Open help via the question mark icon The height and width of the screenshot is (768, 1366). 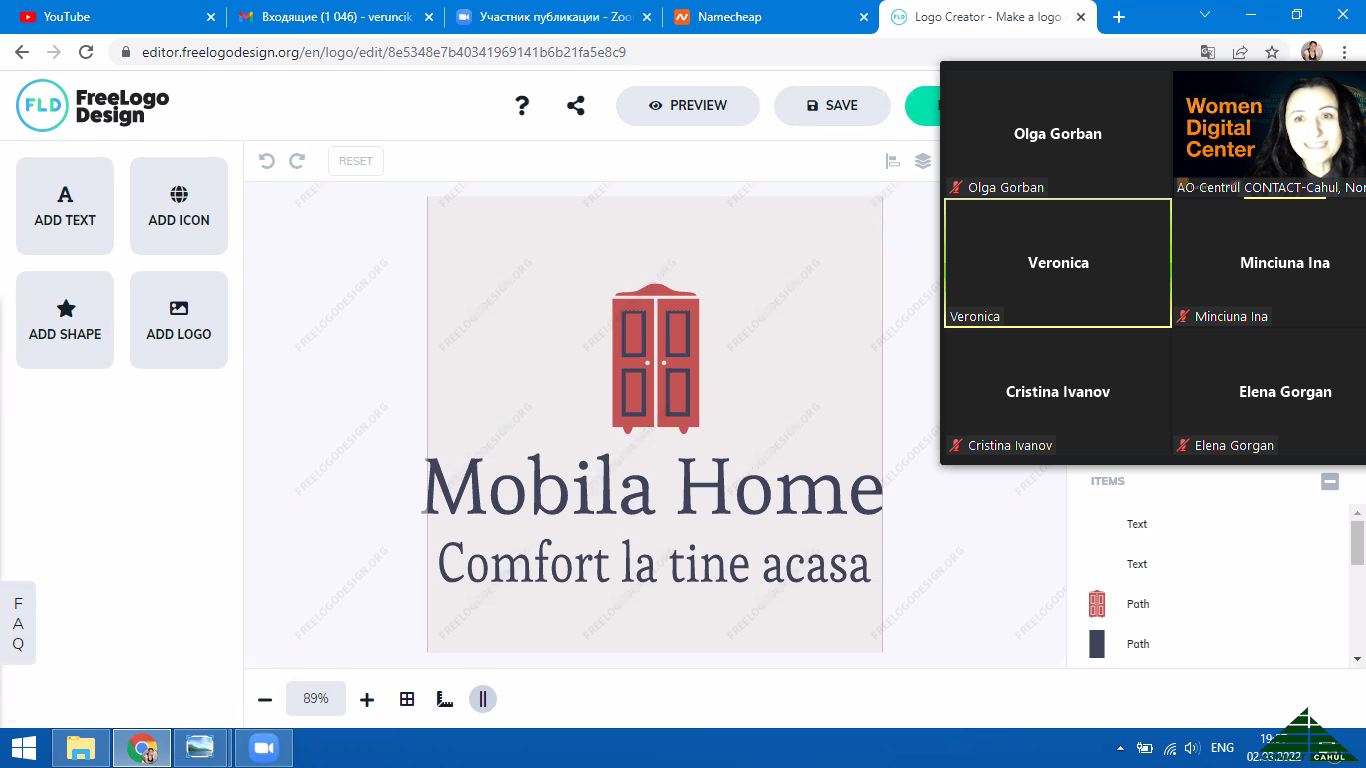522,106
